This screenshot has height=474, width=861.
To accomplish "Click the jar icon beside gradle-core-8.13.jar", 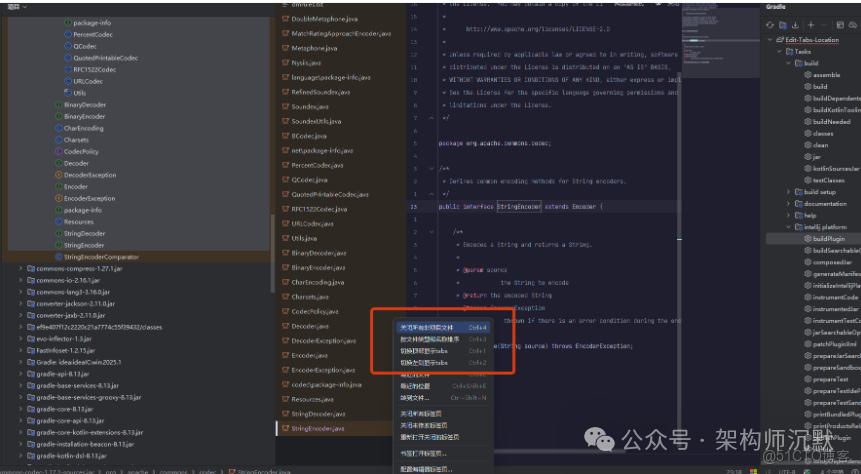I will click(x=31, y=409).
